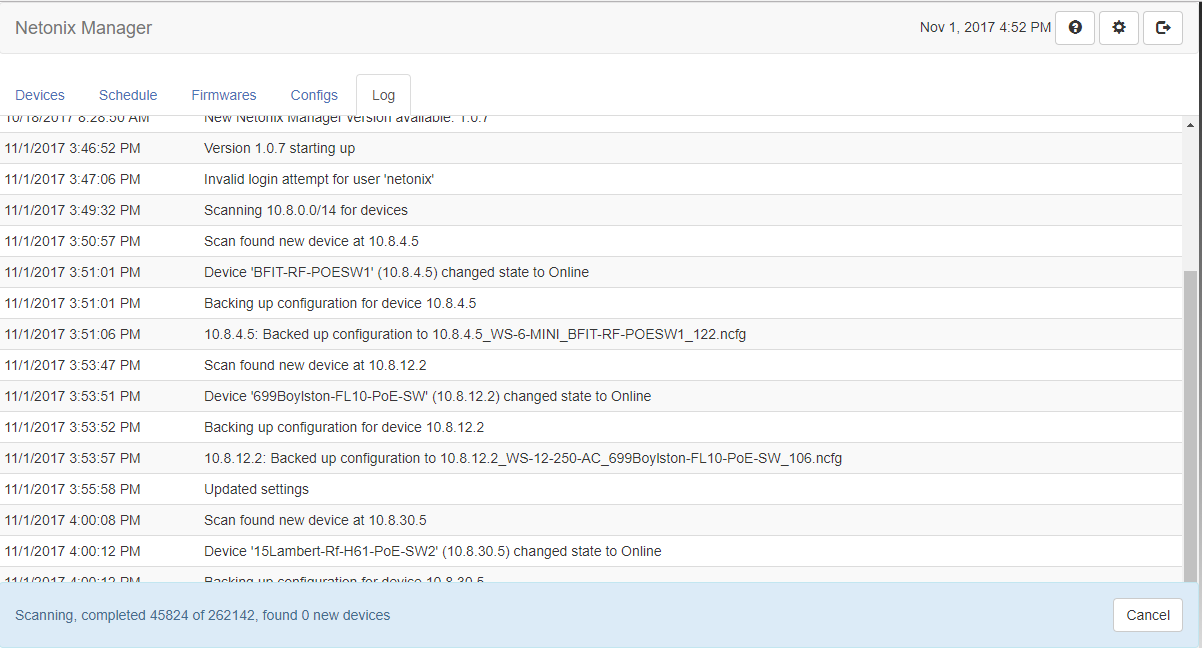Select the 'Version 1.0.7 starting up' entry
Viewport: 1202px width, 648px height.
pos(279,148)
